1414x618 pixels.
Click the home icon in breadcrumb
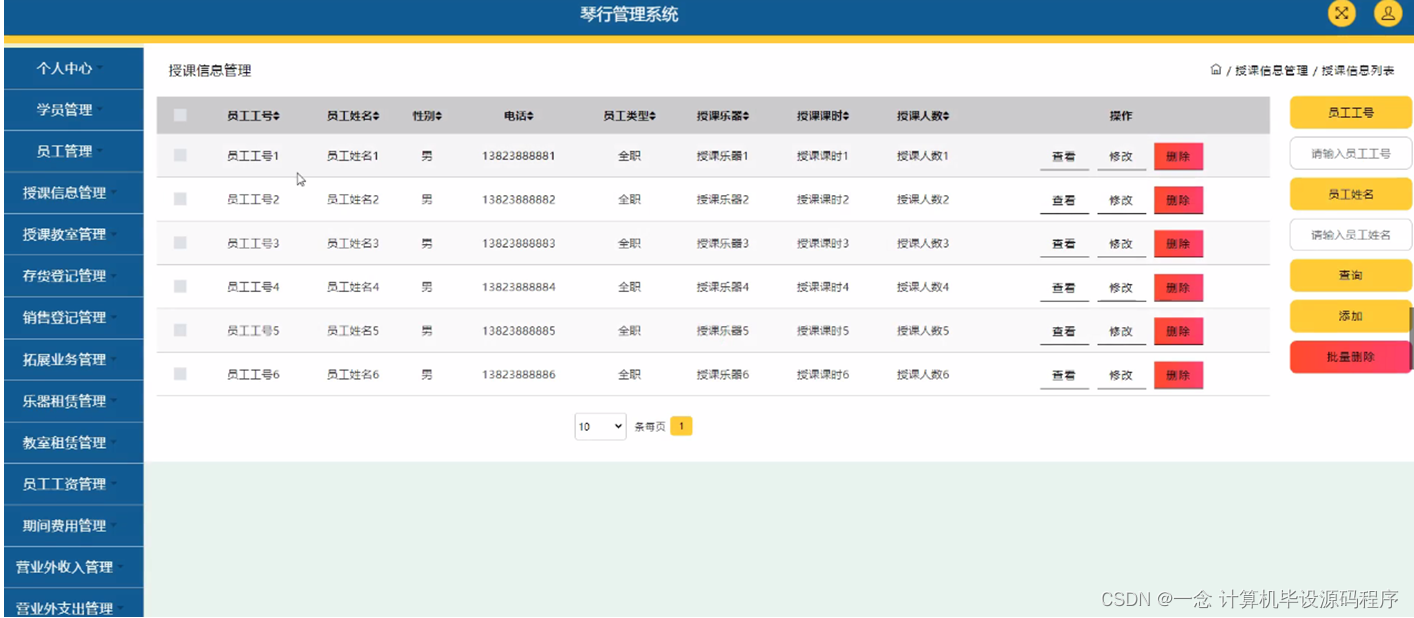1215,70
